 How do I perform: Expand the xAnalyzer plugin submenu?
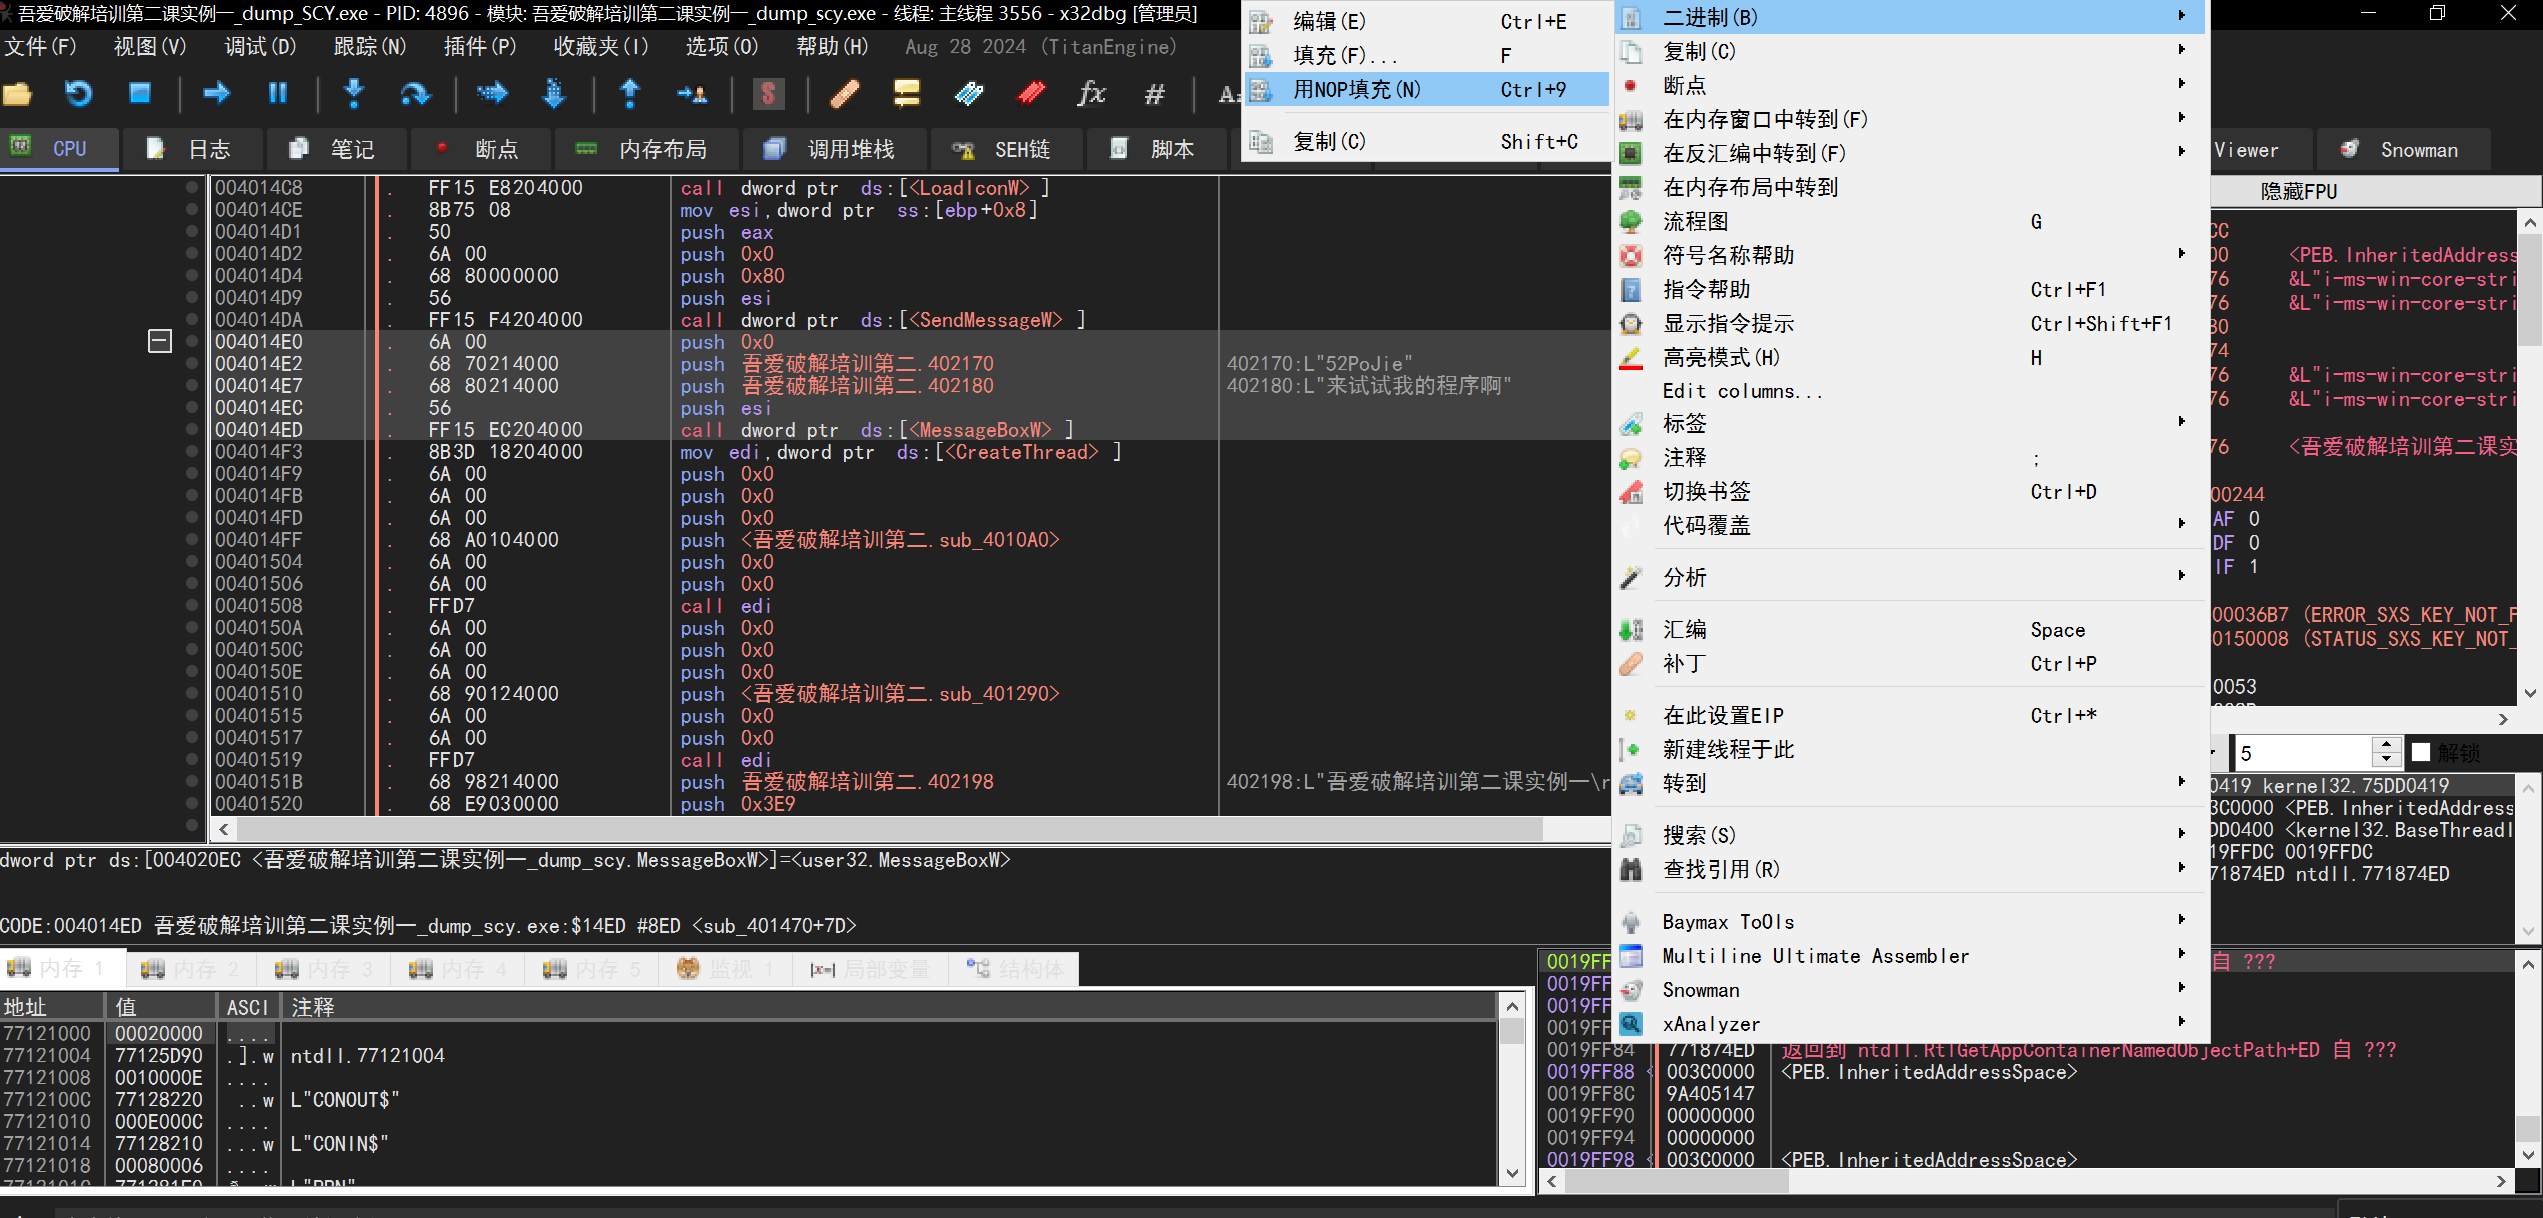(x=1911, y=1024)
